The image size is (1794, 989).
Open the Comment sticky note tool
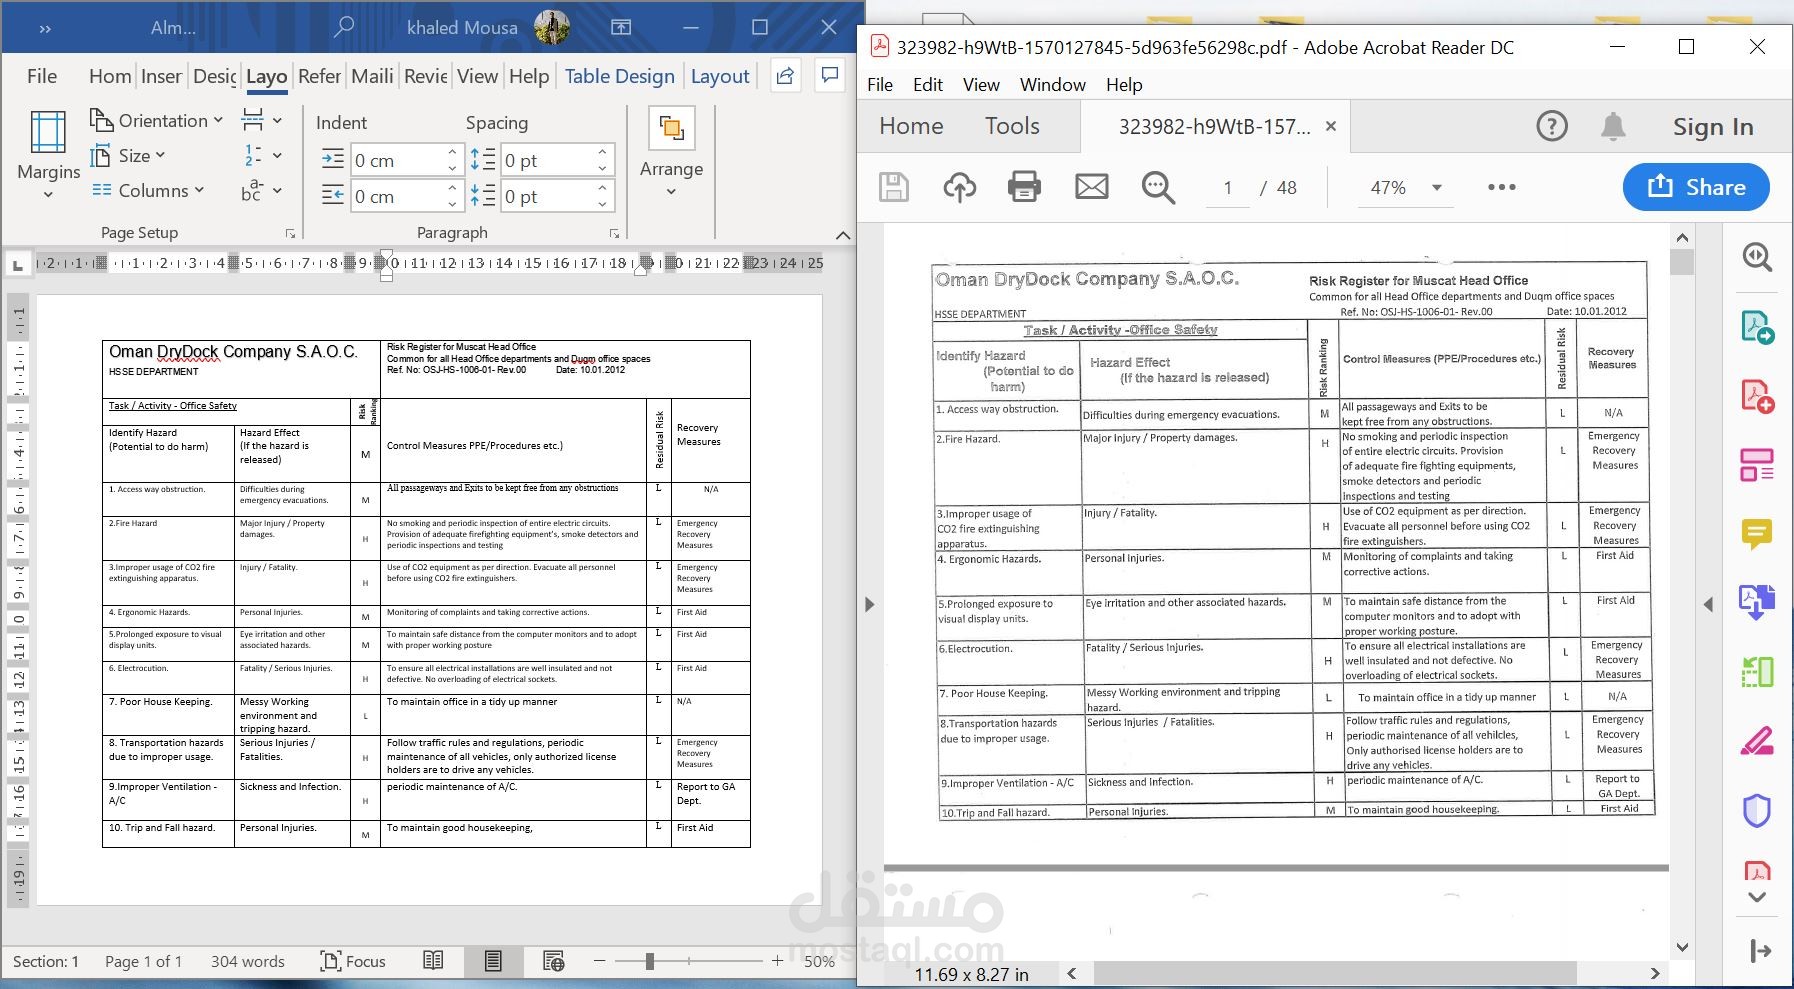[x=1757, y=534]
